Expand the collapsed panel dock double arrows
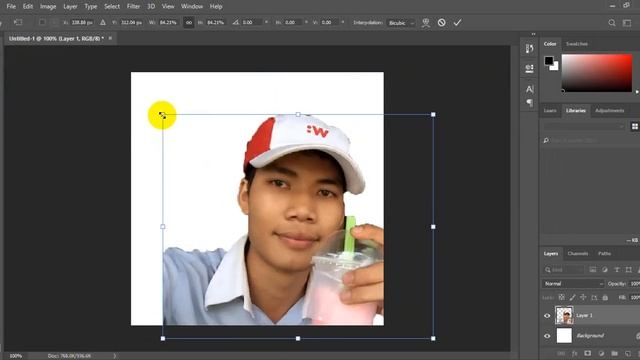The height and width of the screenshot is (360, 640). [533, 34]
